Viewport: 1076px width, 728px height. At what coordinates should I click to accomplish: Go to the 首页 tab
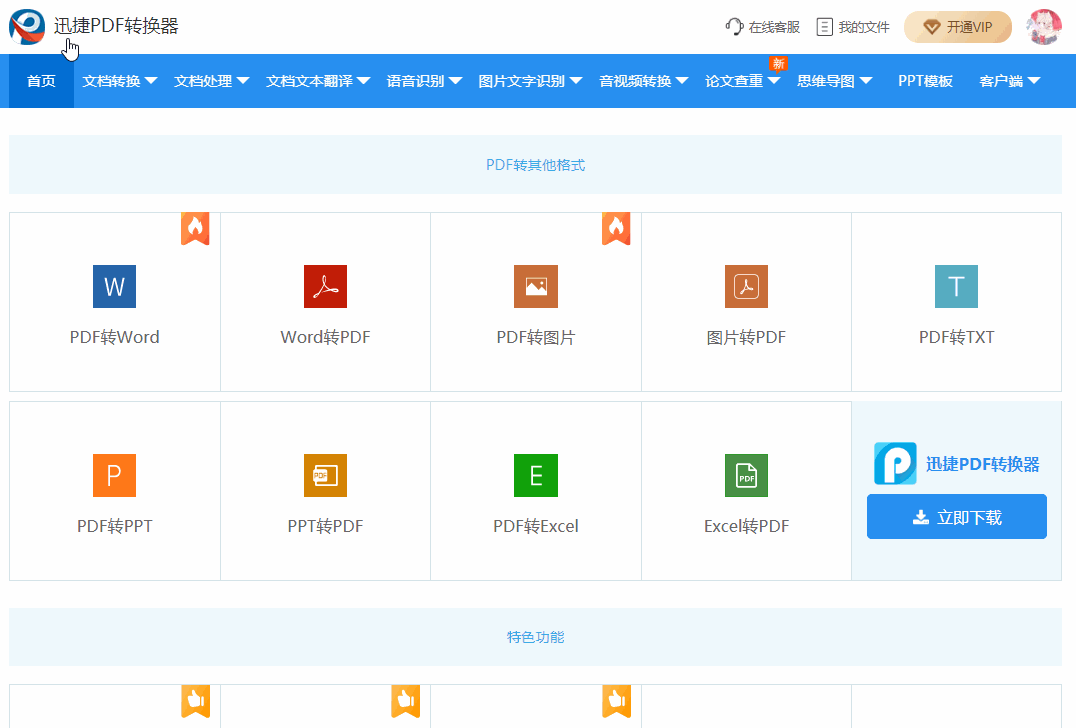[x=41, y=81]
